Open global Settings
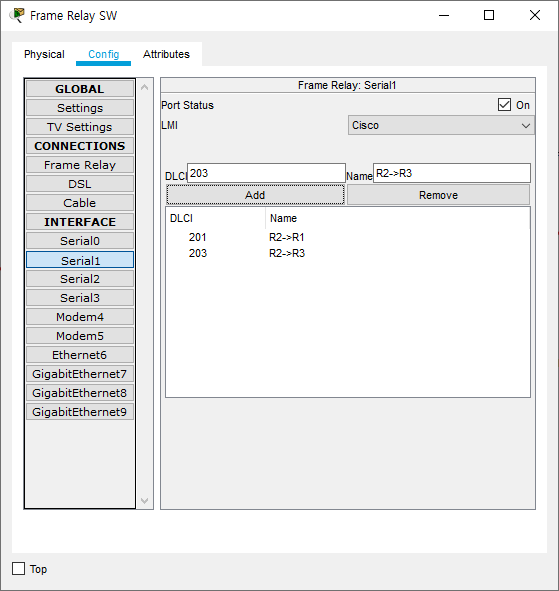Viewport: 559px width, 591px height. (80, 108)
